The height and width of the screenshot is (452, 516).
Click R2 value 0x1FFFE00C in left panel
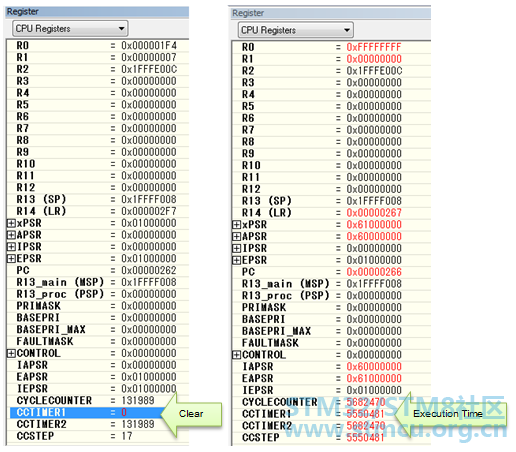149,69
